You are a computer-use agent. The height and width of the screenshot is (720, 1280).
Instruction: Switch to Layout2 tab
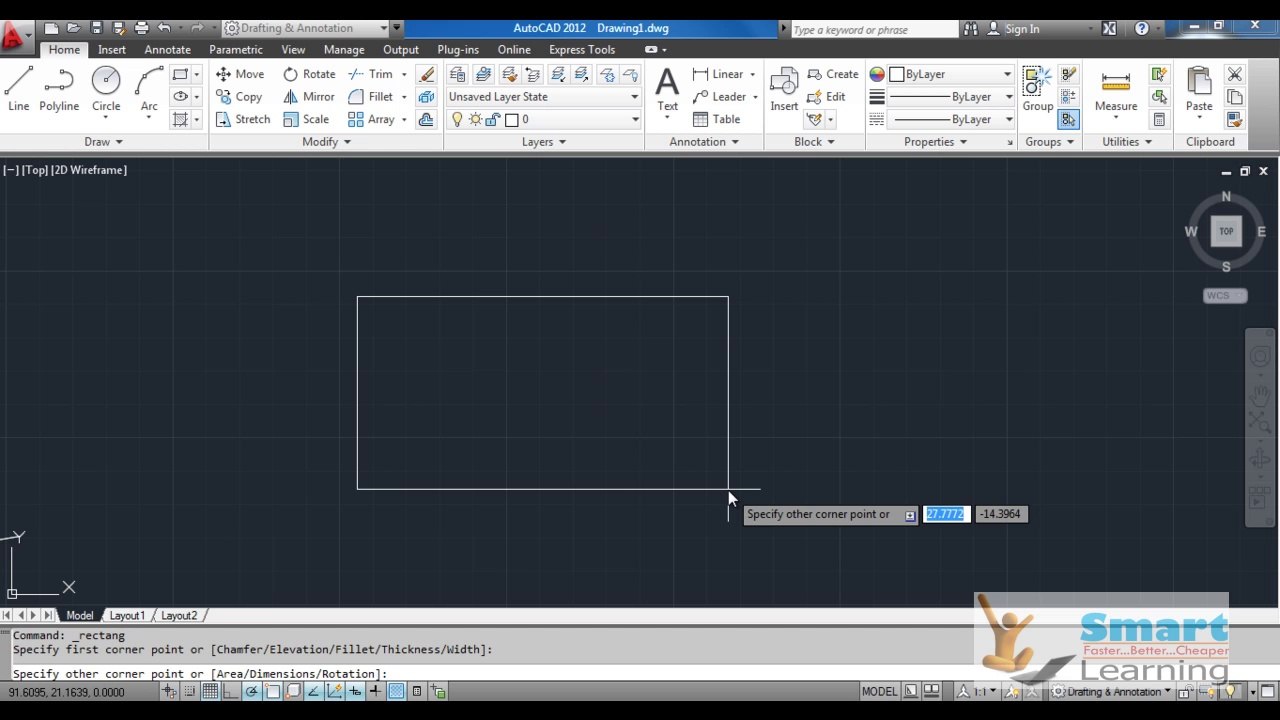click(x=179, y=615)
